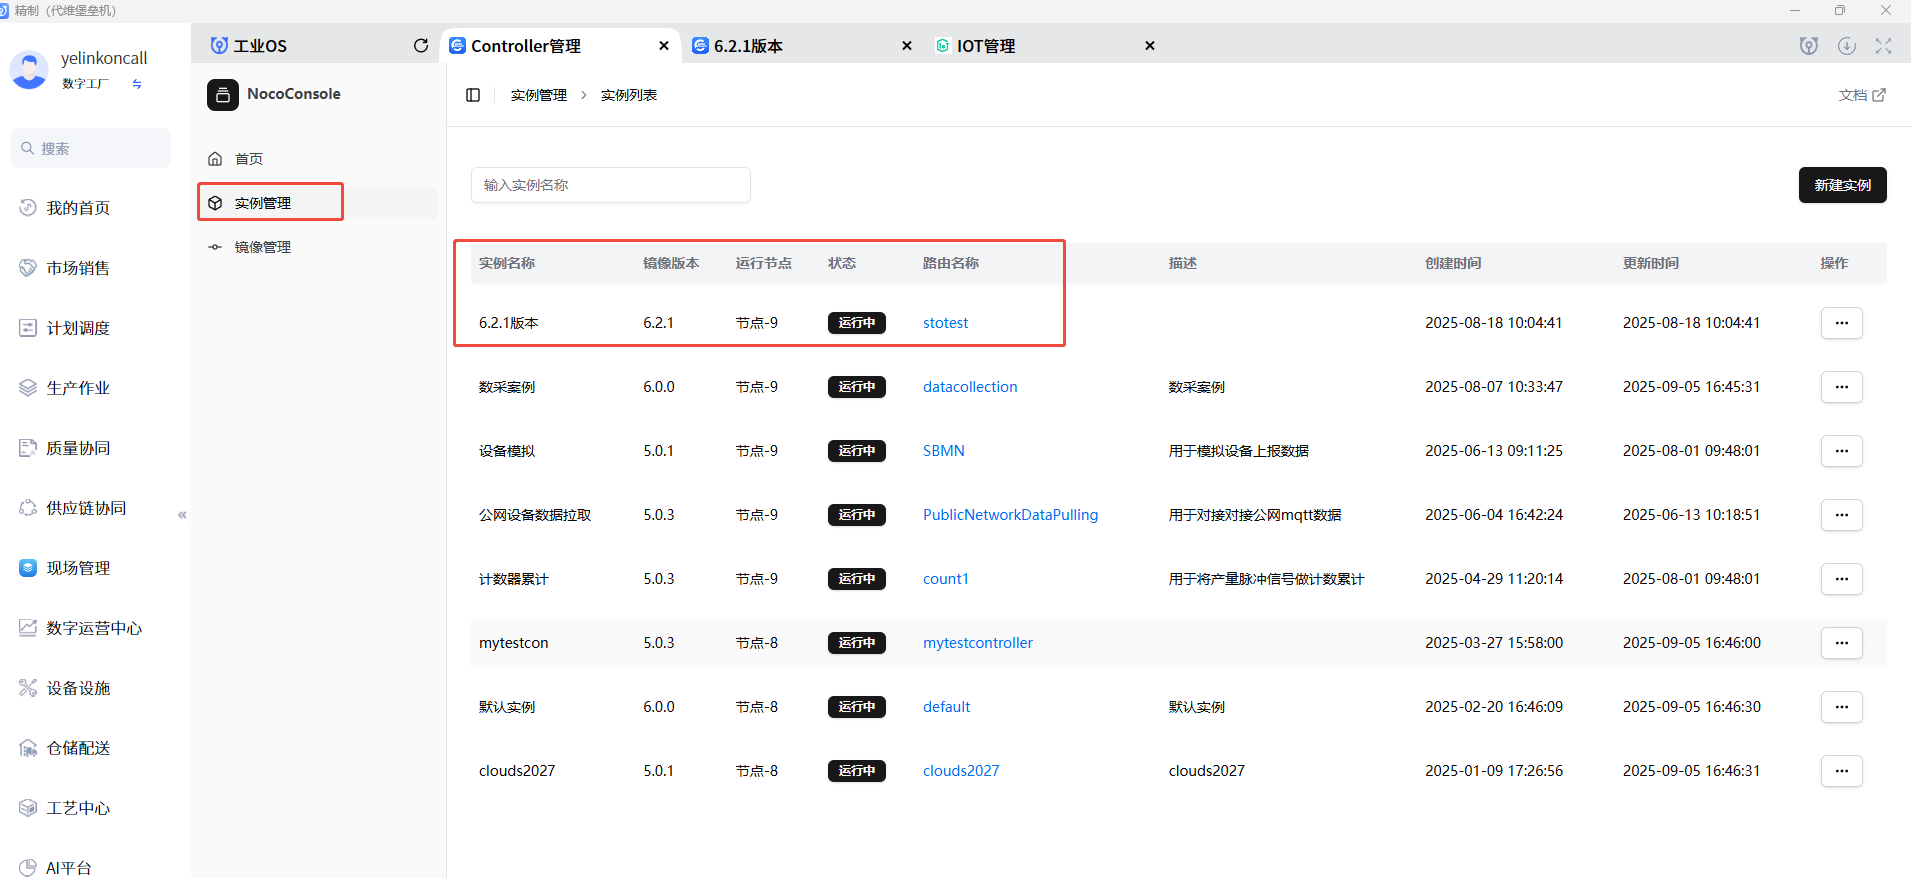The height and width of the screenshot is (878, 1911).
Task: Click the switch icon next to 数字工厂
Action: (137, 84)
